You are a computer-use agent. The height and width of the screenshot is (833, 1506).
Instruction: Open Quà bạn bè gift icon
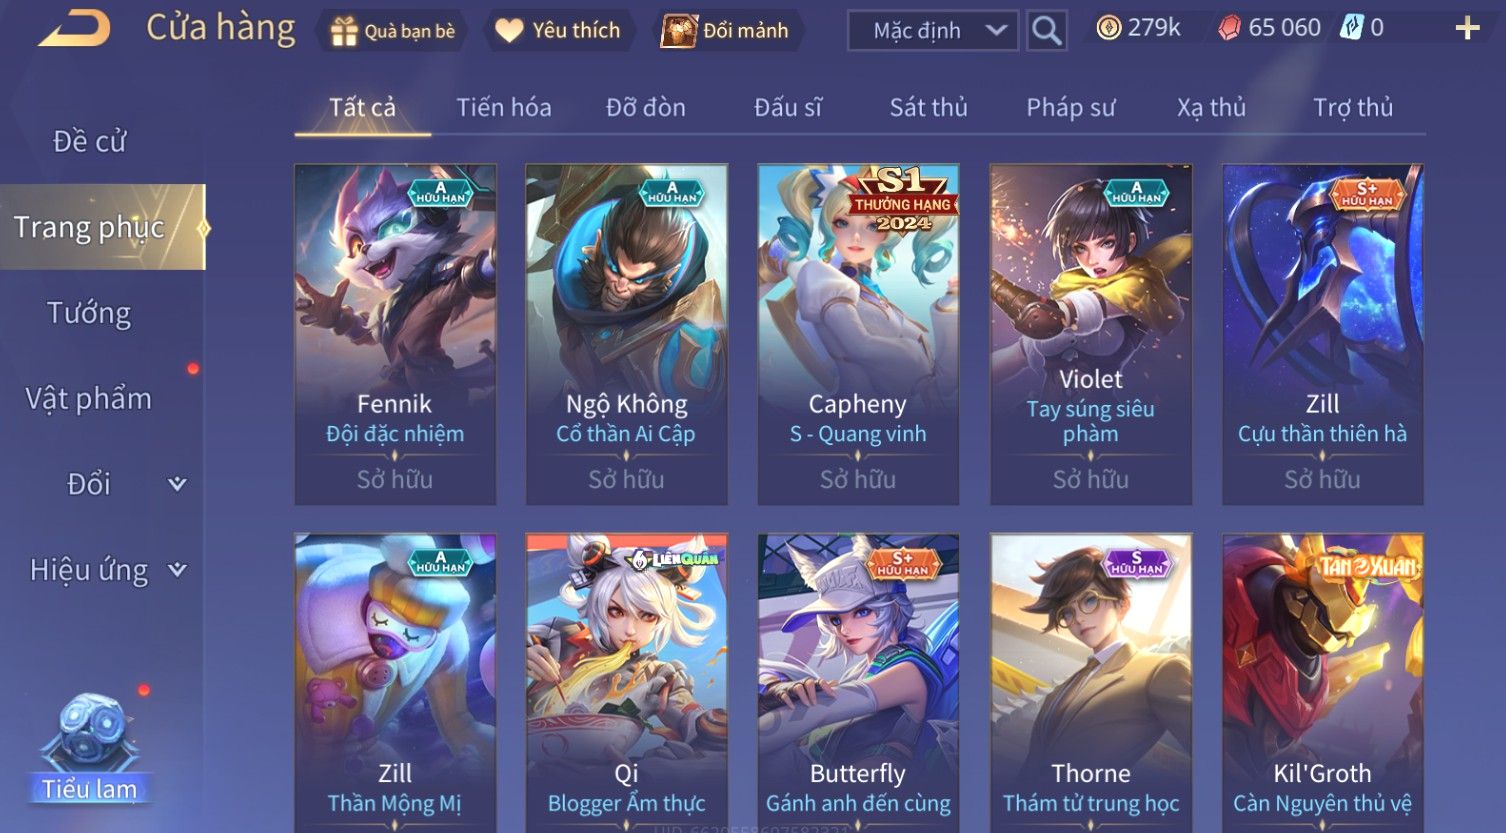tap(344, 32)
